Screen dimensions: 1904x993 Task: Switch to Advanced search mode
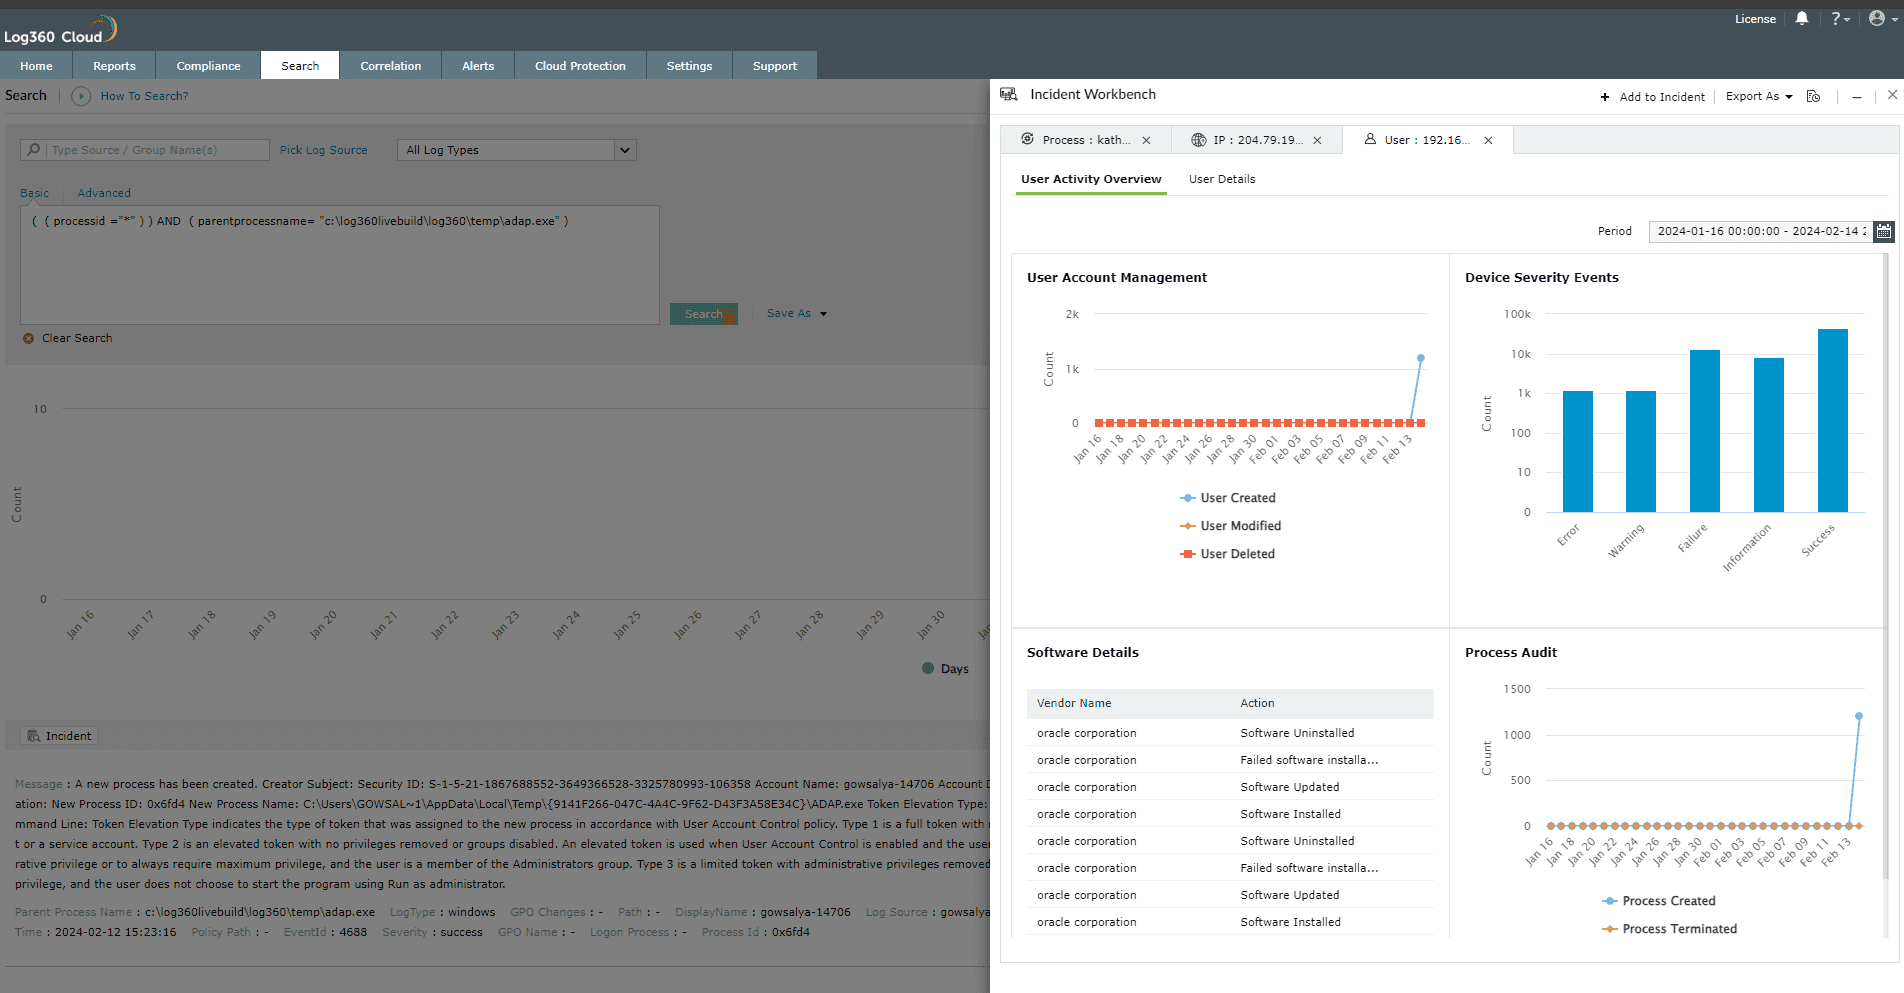click(104, 193)
